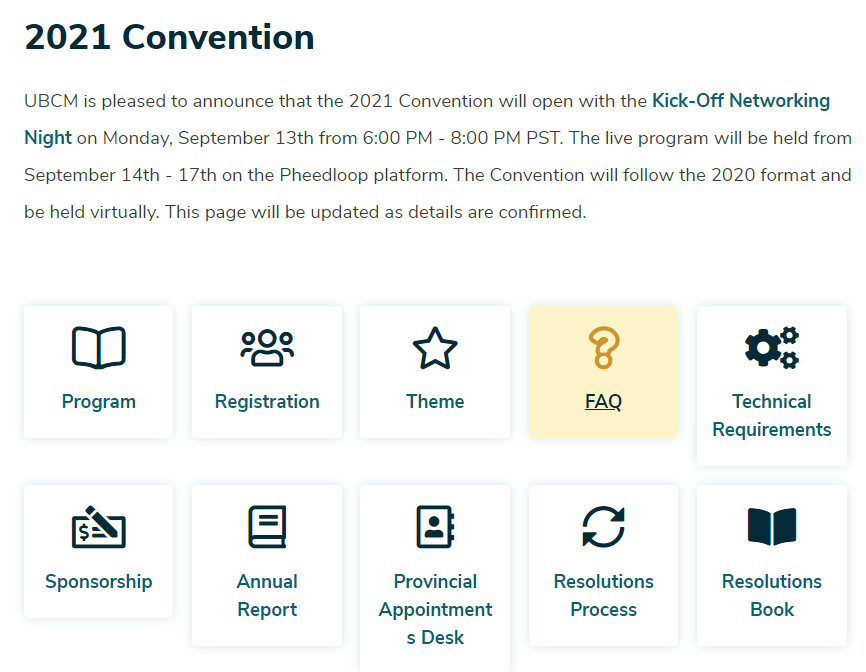This screenshot has height=672, width=866.
Task: Click the question mark FAQ icon
Action: pyautogui.click(x=604, y=348)
